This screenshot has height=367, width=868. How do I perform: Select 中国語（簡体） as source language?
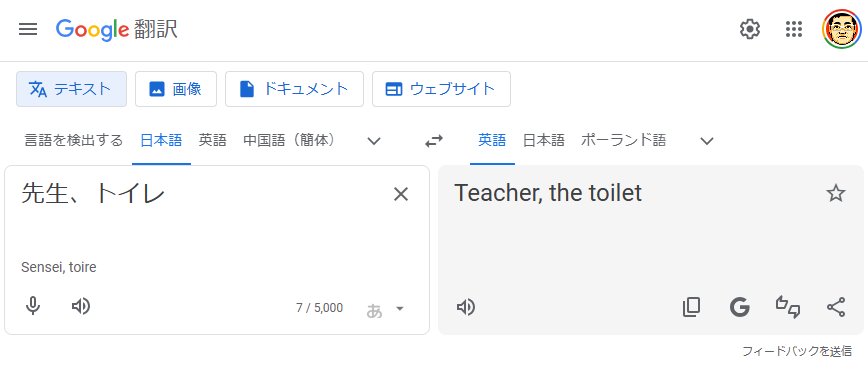pyautogui.click(x=290, y=141)
